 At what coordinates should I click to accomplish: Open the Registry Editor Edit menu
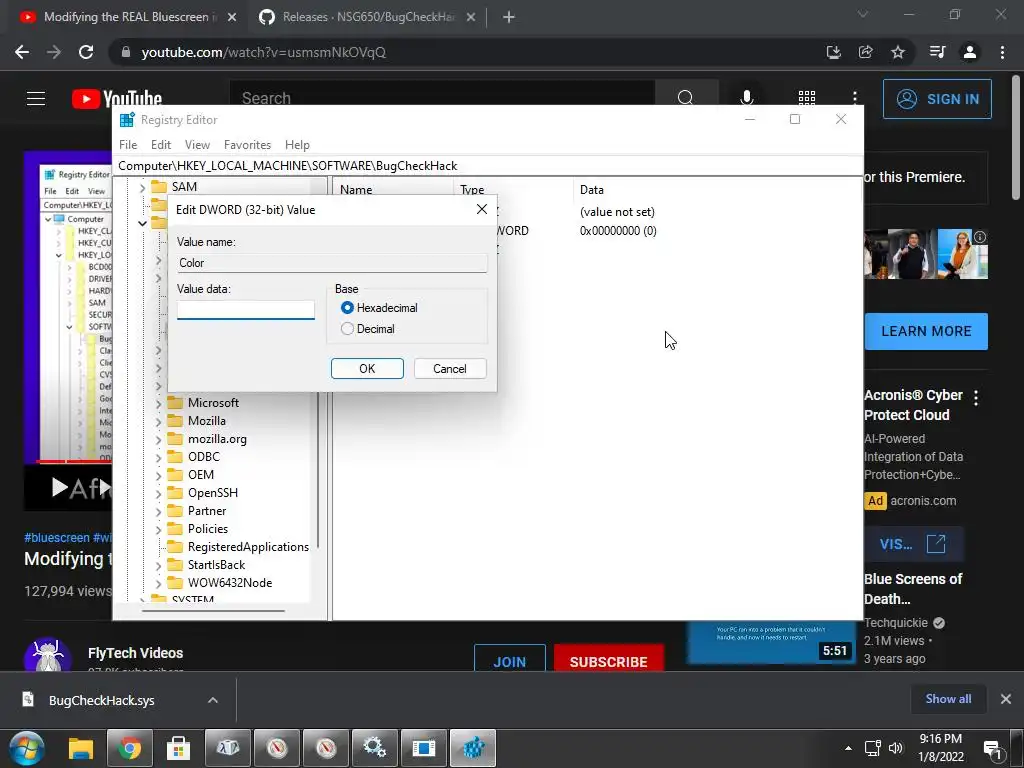[161, 144]
